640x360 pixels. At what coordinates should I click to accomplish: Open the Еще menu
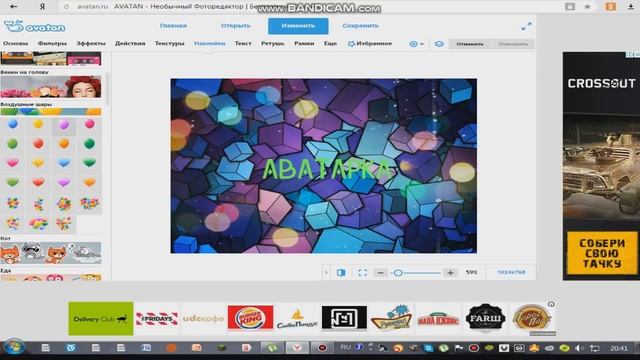click(x=330, y=43)
